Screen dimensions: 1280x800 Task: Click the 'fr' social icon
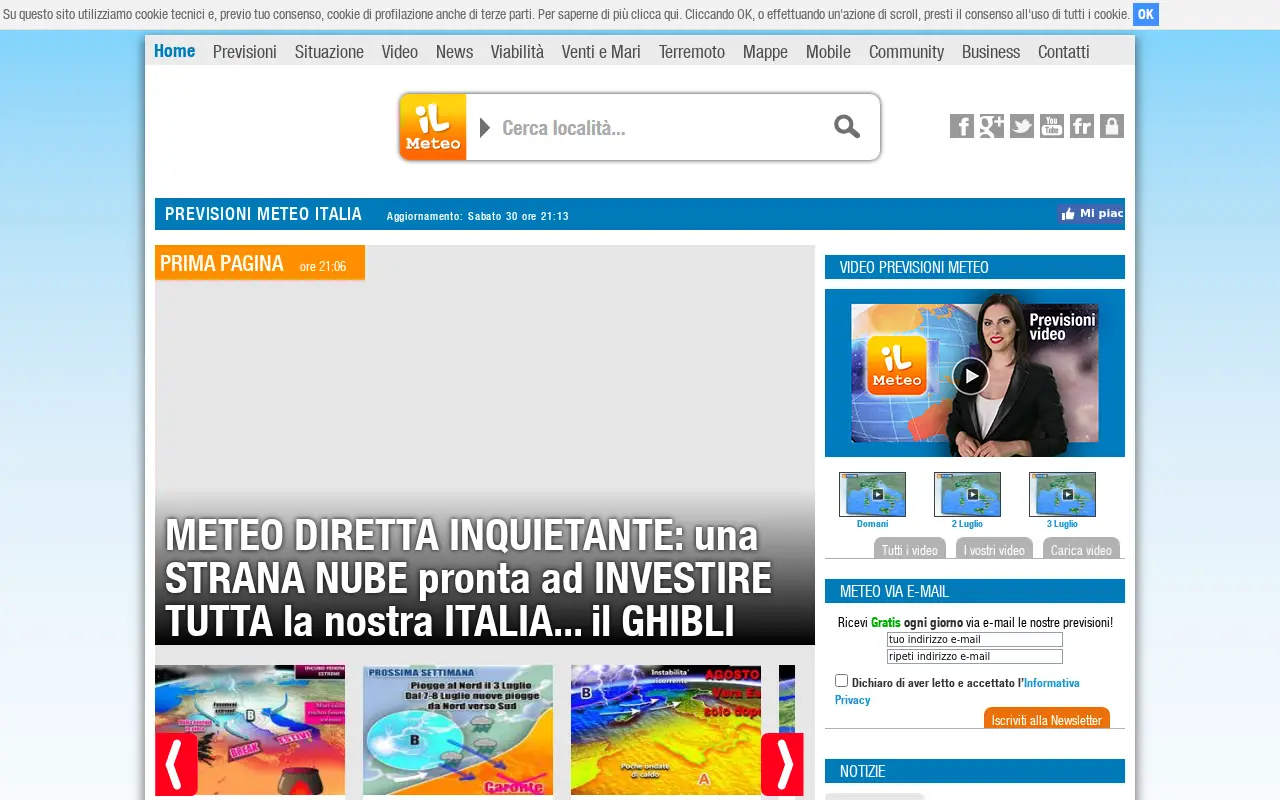(x=1082, y=126)
